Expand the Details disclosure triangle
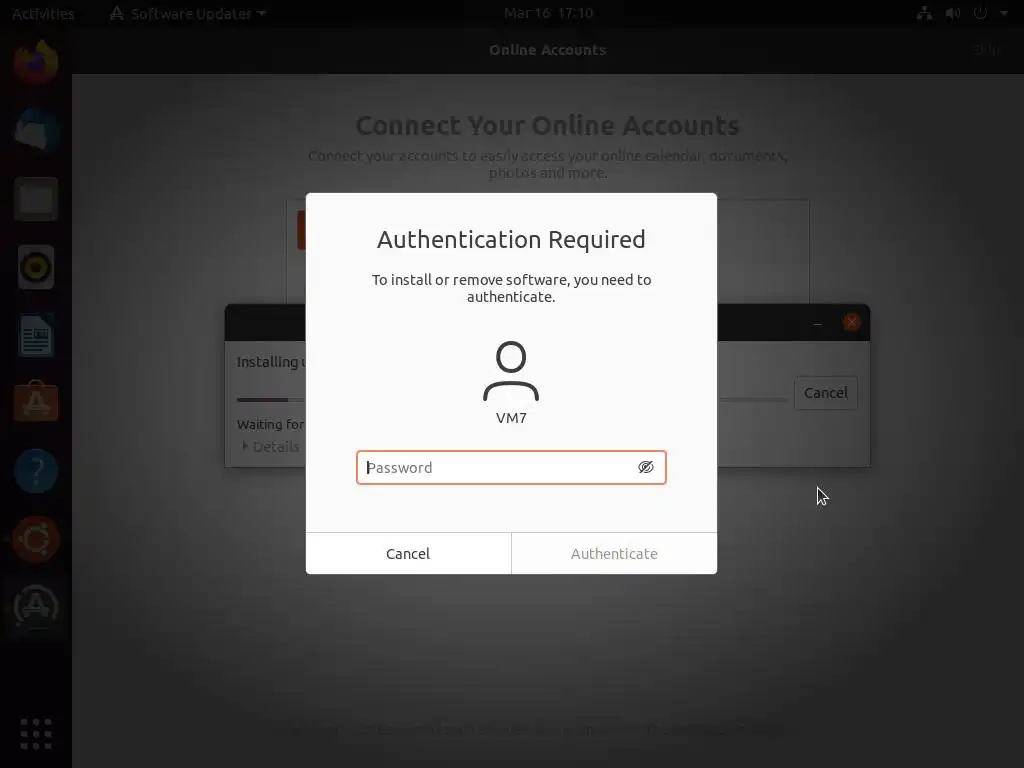This screenshot has width=1024, height=768. coord(245,446)
